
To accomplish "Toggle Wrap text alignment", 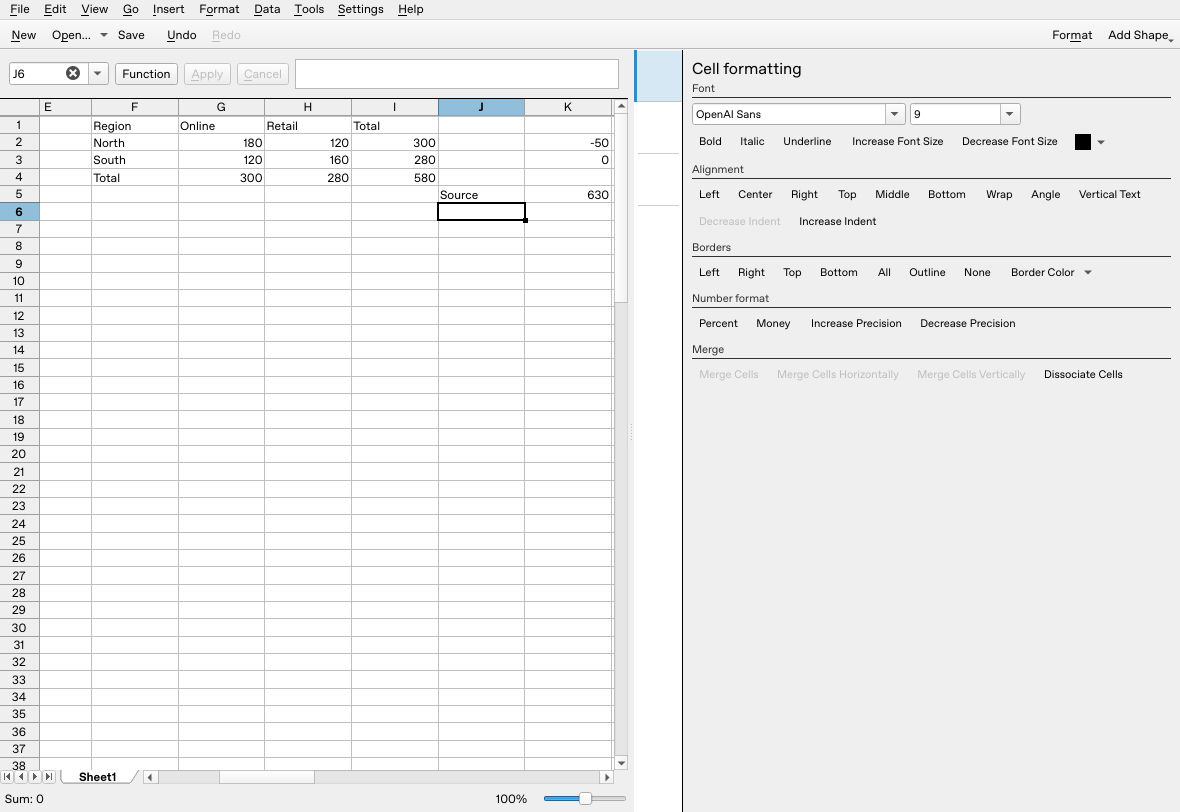I will (x=999, y=194).
